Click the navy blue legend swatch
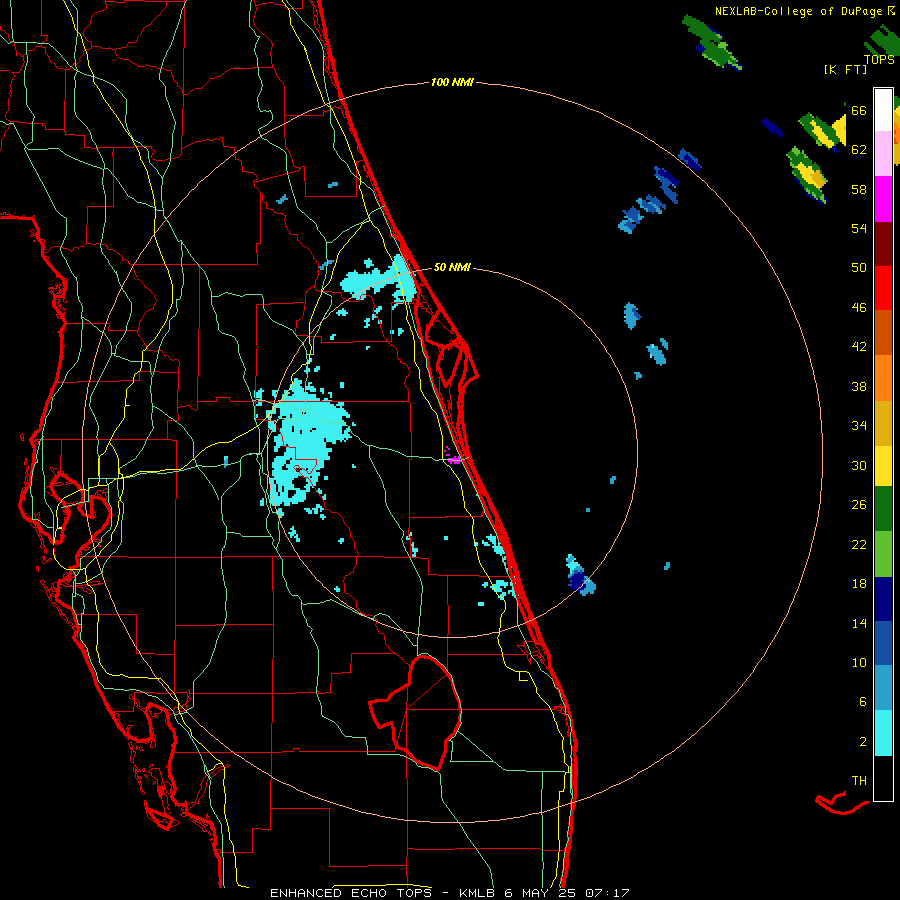Viewport: 900px width, 900px height. (x=883, y=599)
